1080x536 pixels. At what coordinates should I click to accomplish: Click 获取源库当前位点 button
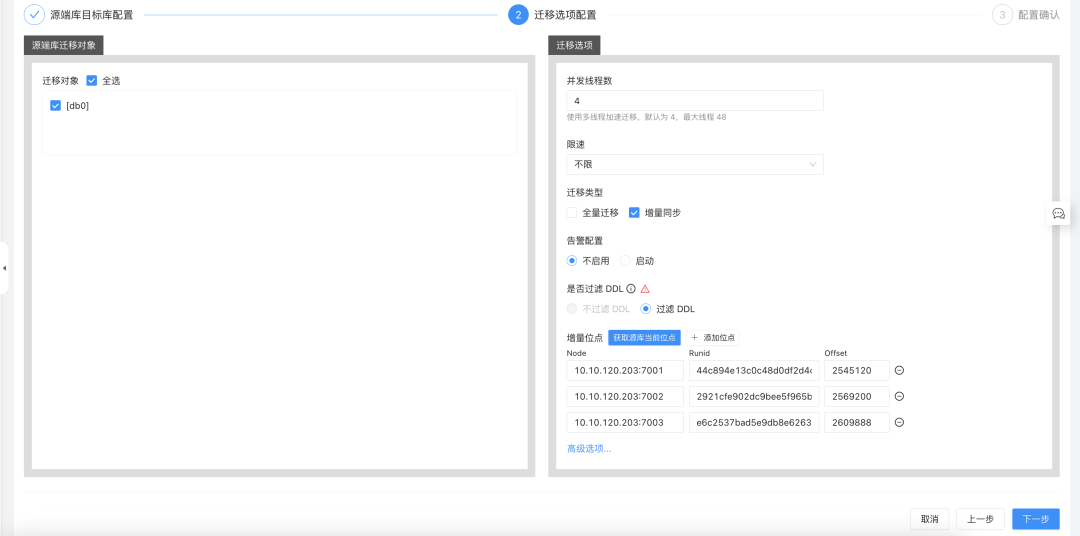pyautogui.click(x=645, y=338)
